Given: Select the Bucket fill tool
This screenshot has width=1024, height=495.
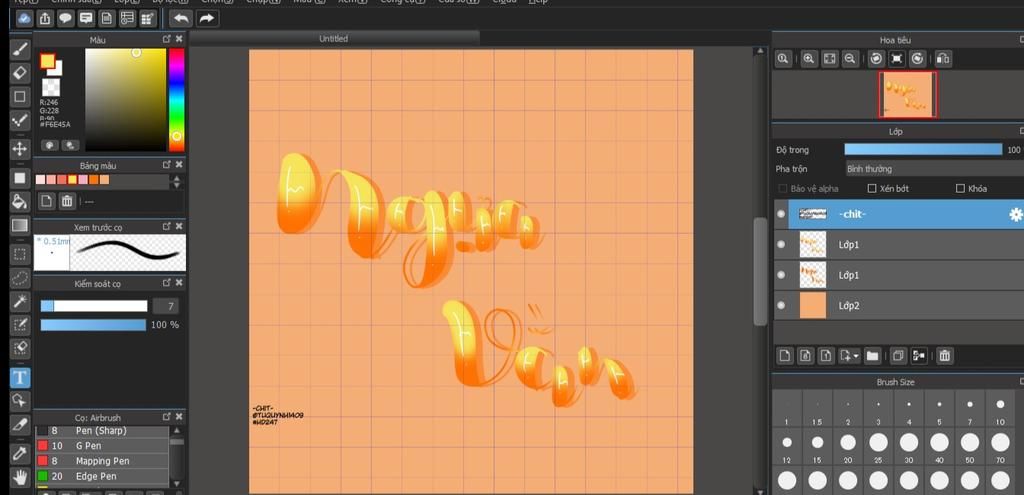Looking at the screenshot, I should [x=20, y=201].
